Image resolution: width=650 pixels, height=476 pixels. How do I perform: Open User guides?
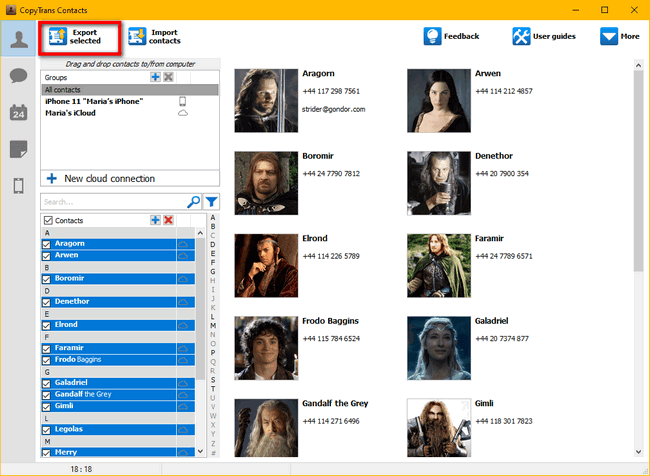pos(544,36)
